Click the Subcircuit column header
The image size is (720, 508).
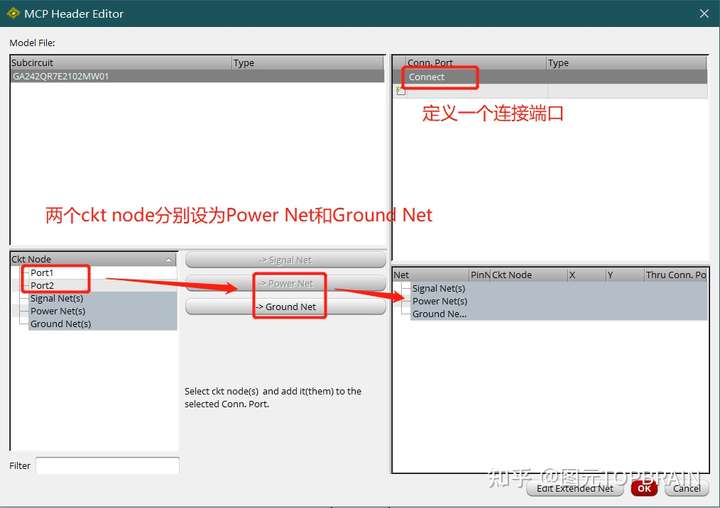click(x=121, y=62)
